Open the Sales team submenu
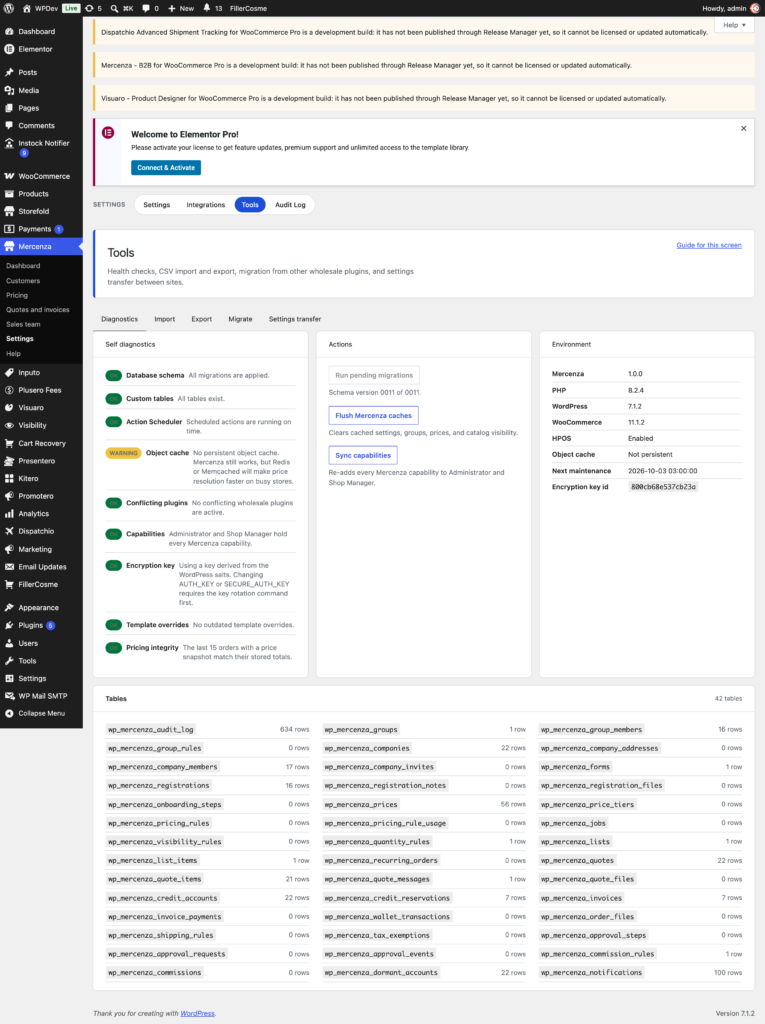The image size is (765, 1024). [23, 325]
